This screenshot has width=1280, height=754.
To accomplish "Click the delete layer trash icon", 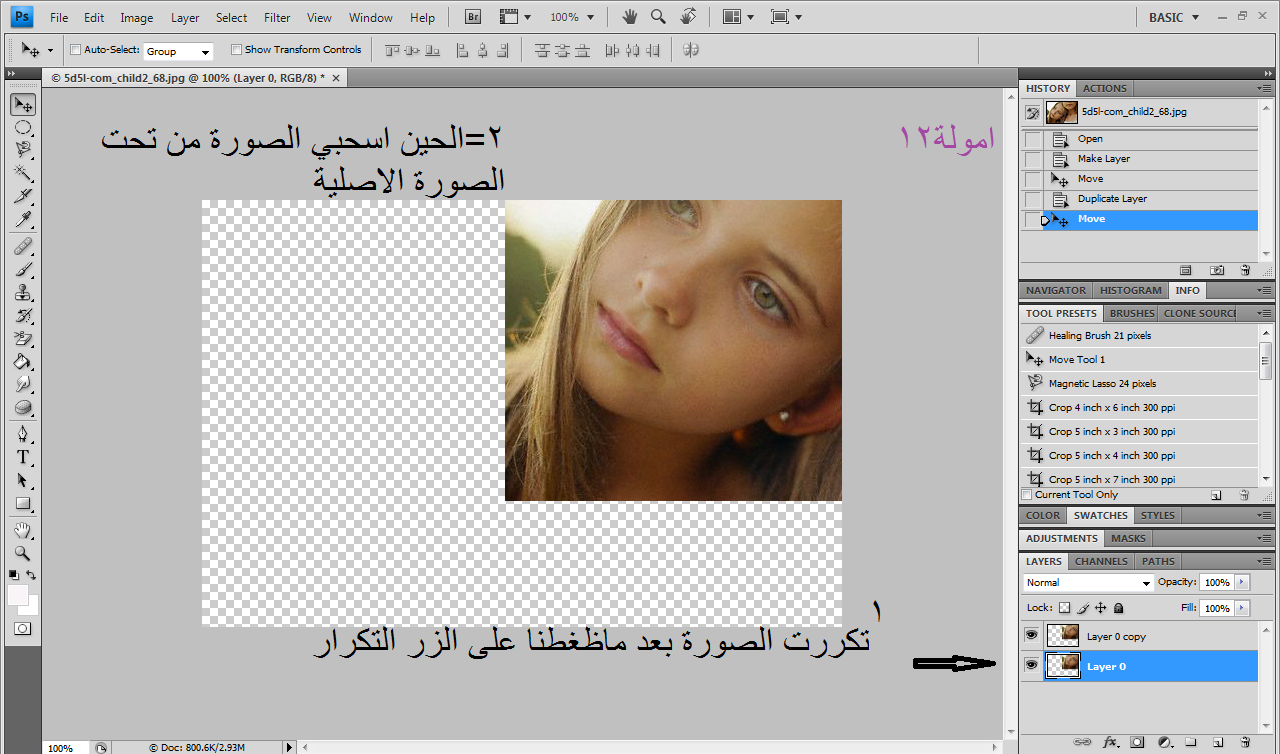I will [1244, 742].
